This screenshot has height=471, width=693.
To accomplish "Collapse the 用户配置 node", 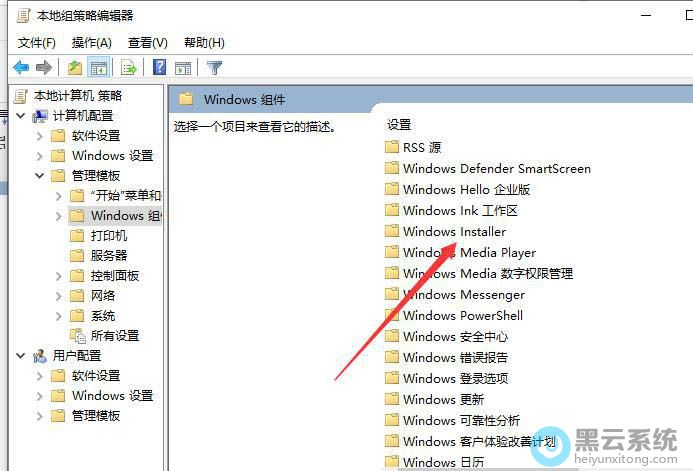I will [x=20, y=355].
